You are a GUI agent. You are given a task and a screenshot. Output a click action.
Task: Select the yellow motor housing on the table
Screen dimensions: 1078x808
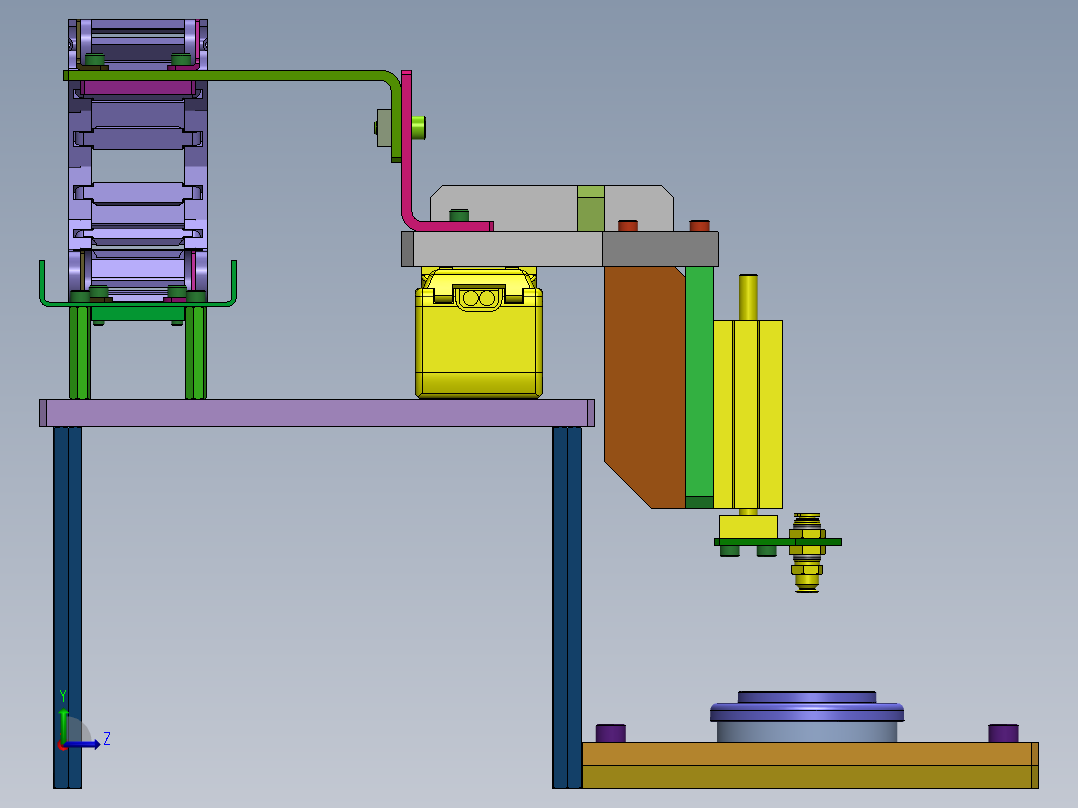pyautogui.click(x=479, y=333)
